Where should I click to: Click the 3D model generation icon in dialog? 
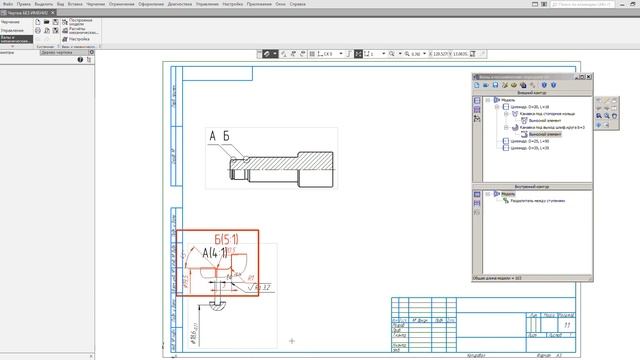click(x=523, y=85)
